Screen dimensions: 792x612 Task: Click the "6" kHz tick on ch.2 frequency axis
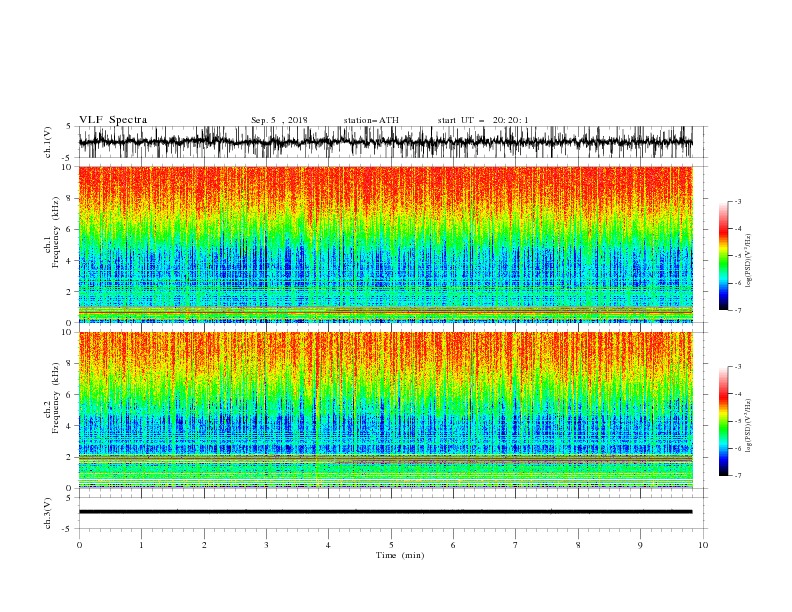(x=69, y=395)
